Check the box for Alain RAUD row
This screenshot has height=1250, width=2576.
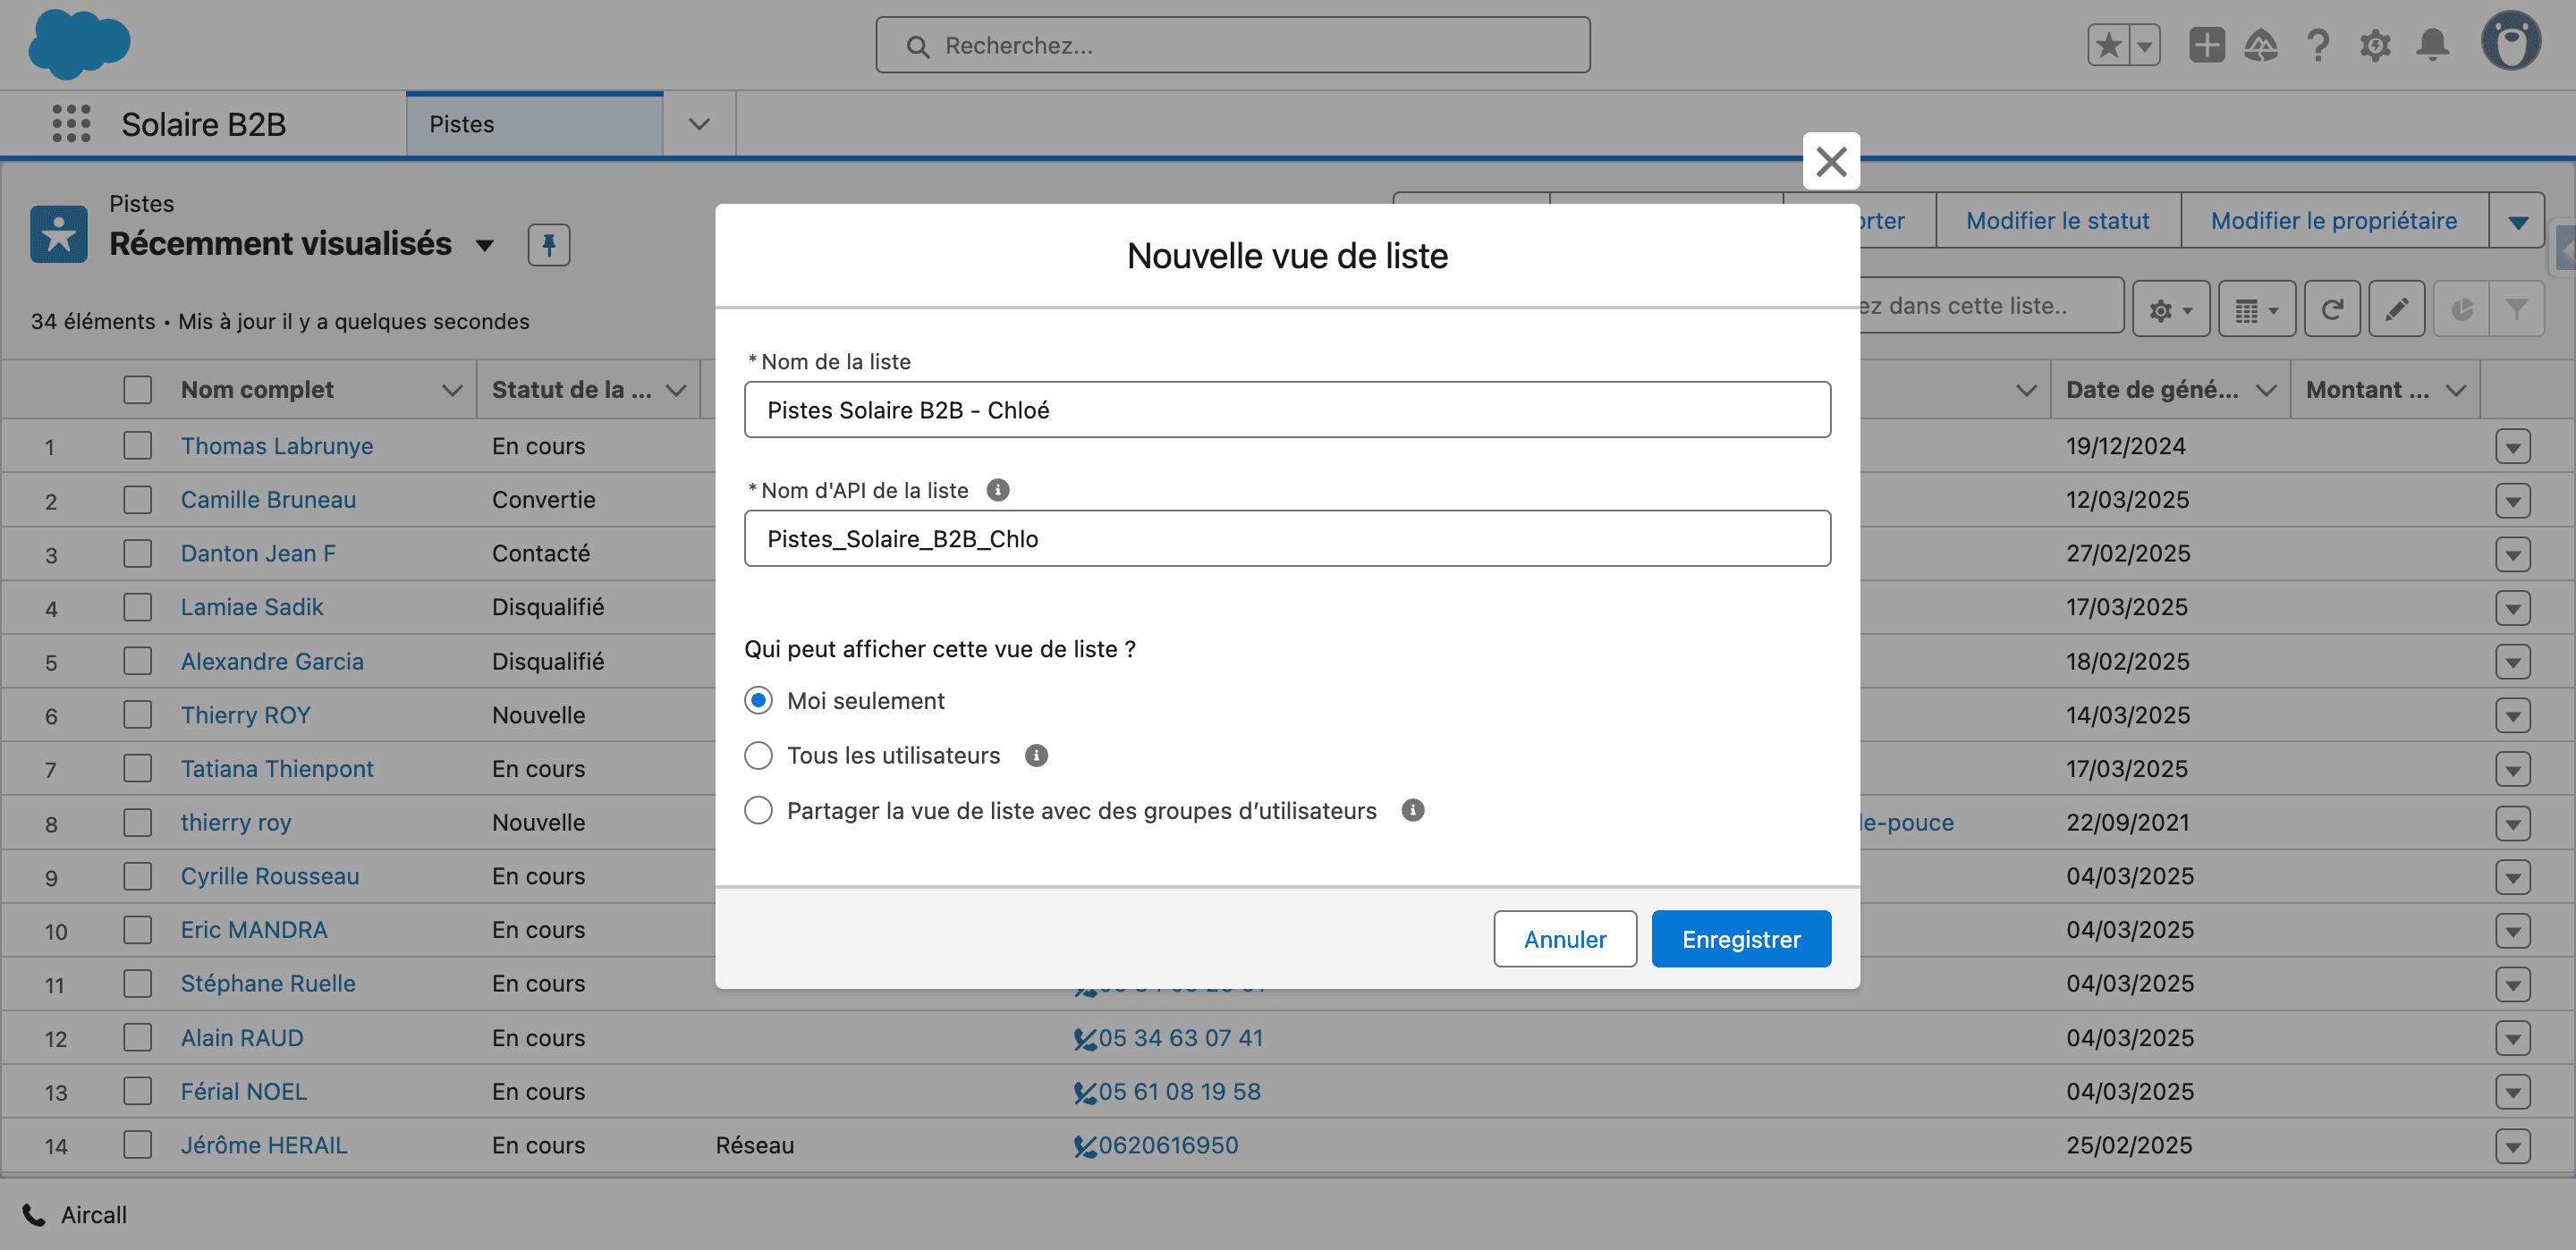[x=138, y=1038]
